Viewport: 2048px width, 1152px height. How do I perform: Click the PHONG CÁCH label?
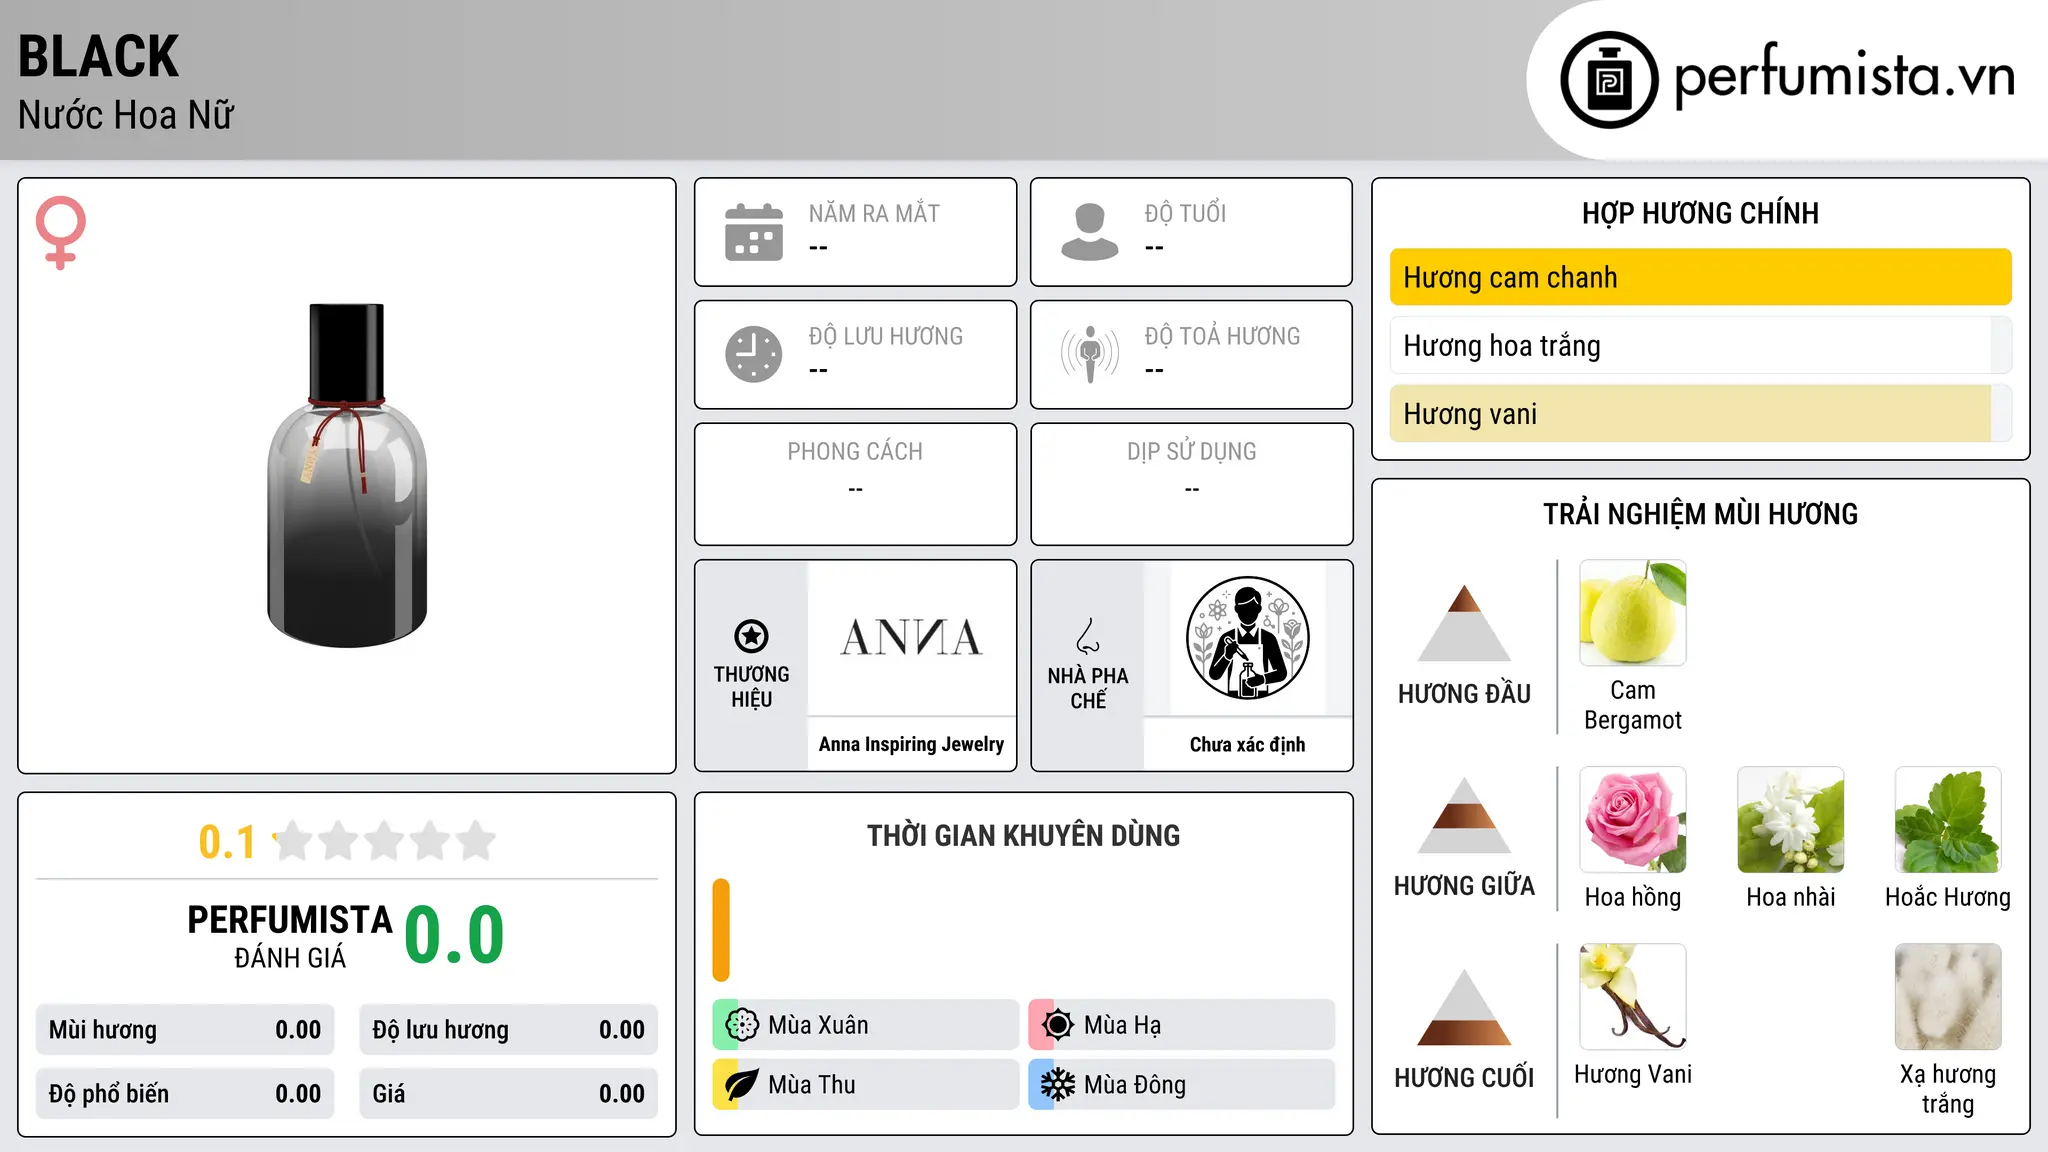coord(855,452)
